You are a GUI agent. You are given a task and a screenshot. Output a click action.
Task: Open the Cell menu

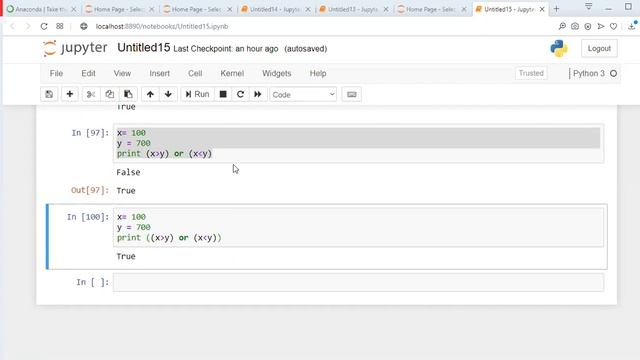point(195,73)
